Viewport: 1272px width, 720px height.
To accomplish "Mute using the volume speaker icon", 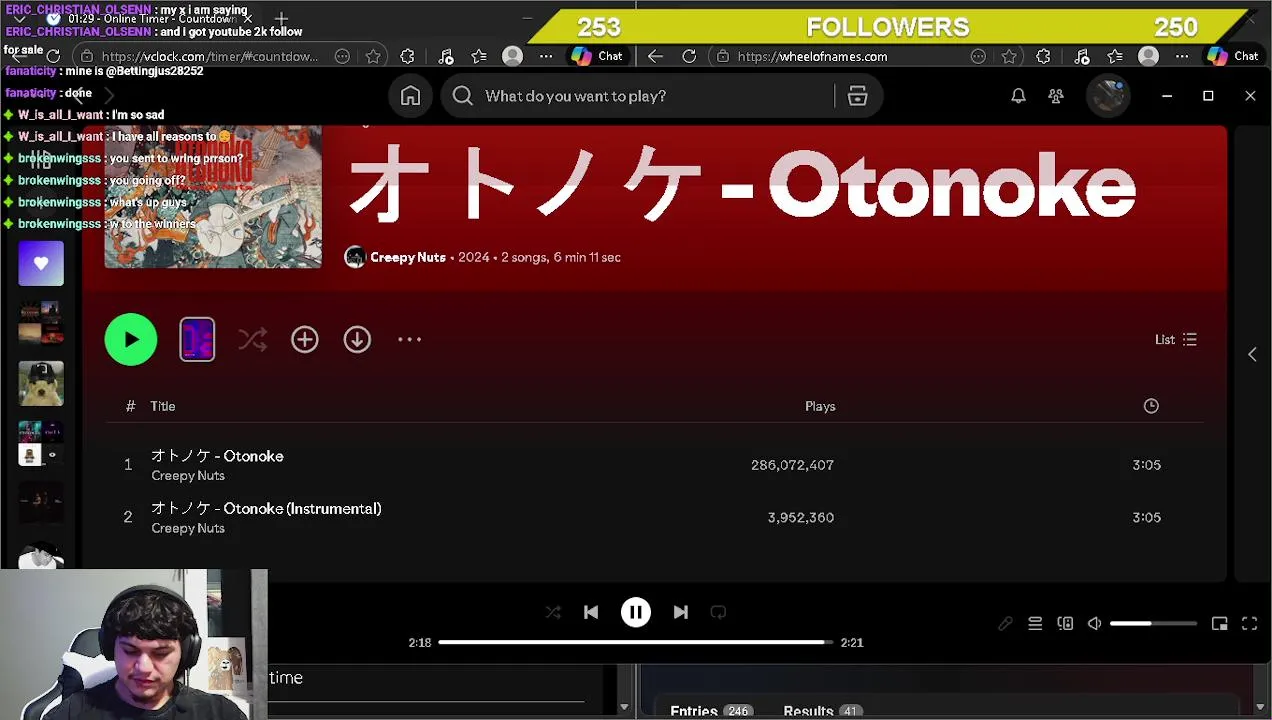I will [x=1095, y=624].
